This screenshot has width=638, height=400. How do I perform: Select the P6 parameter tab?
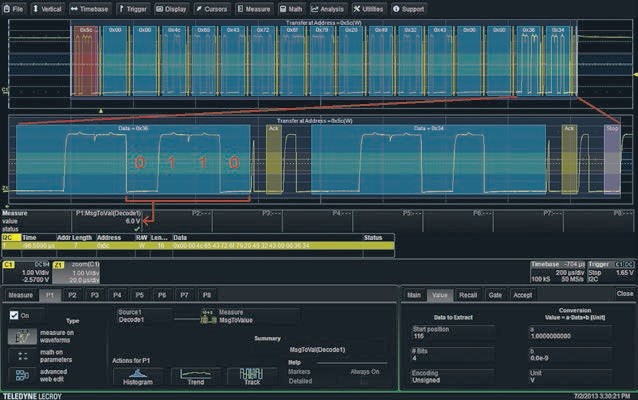tap(162, 295)
